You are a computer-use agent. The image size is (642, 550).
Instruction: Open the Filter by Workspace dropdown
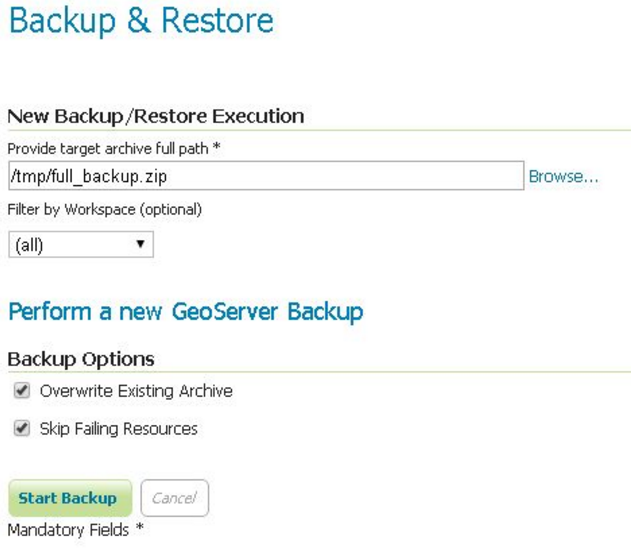(80, 244)
